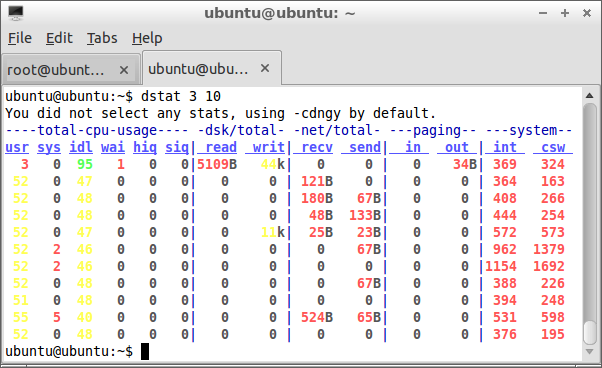Screen dimensions: 602x368
Task: Click the 'idl' column header
Action: 81,147
